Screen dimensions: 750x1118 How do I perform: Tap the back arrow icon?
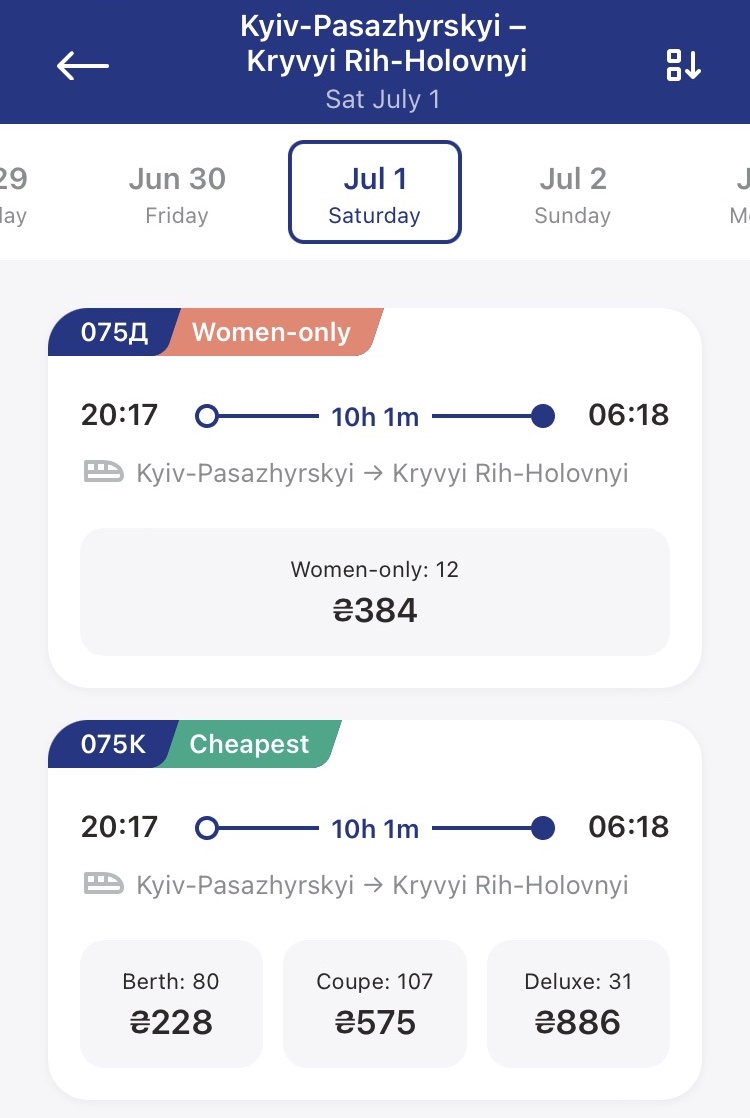83,66
